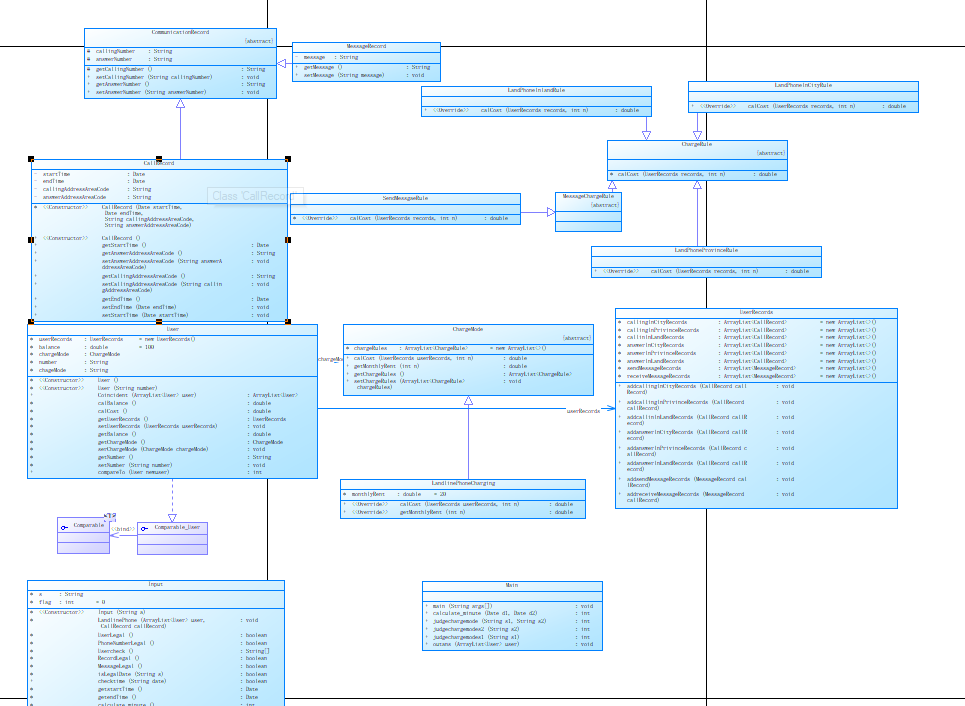Click the SendMessageRule class title
This screenshot has height=706, width=965.
(405, 198)
